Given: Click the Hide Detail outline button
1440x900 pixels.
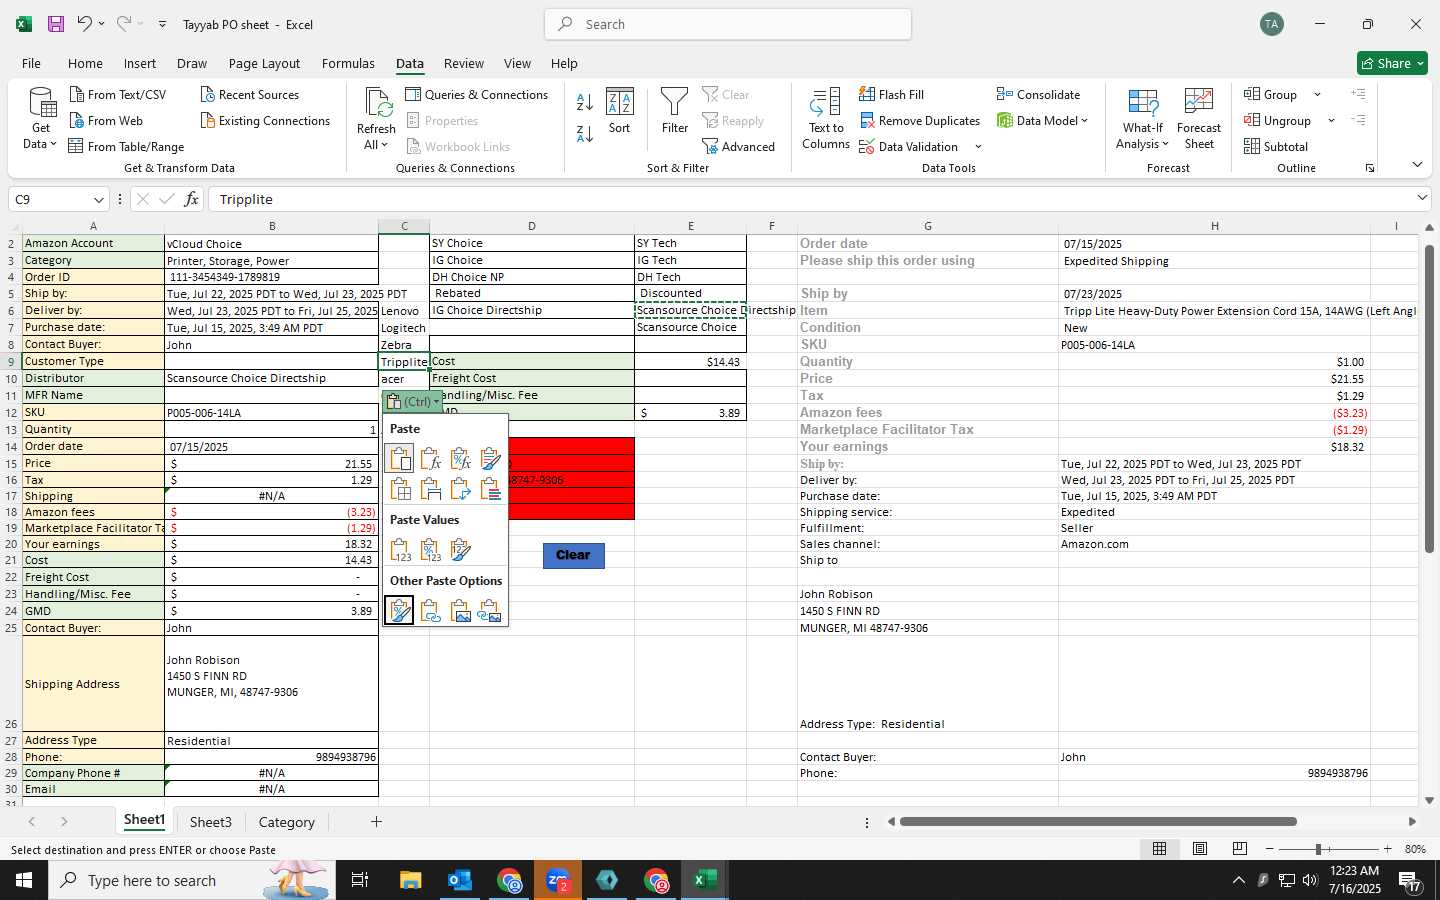Looking at the screenshot, I should point(1358,120).
